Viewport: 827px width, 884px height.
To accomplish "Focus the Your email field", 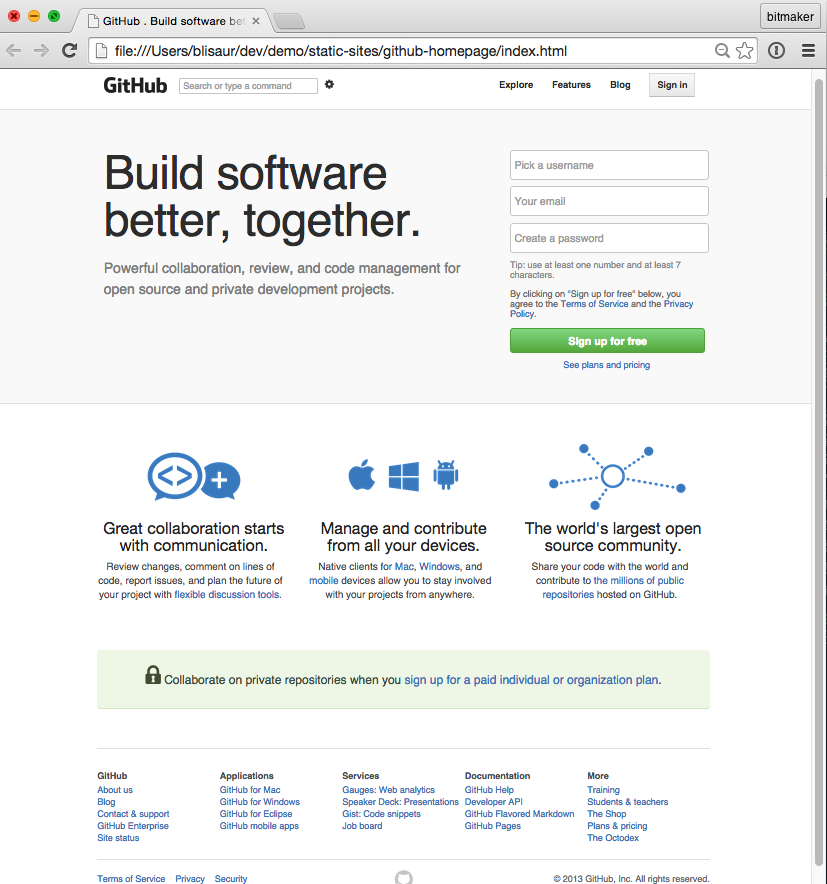I will 609,201.
